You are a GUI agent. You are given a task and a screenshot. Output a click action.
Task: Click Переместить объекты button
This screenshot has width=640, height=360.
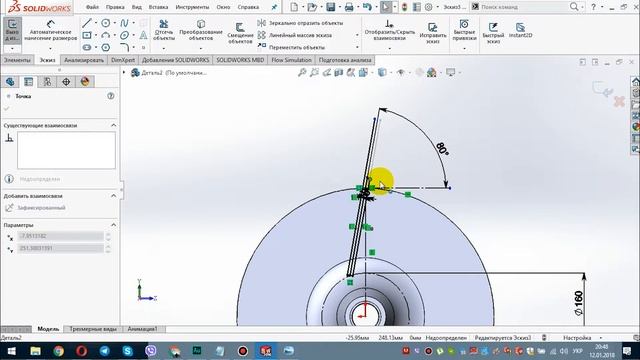tap(291, 47)
